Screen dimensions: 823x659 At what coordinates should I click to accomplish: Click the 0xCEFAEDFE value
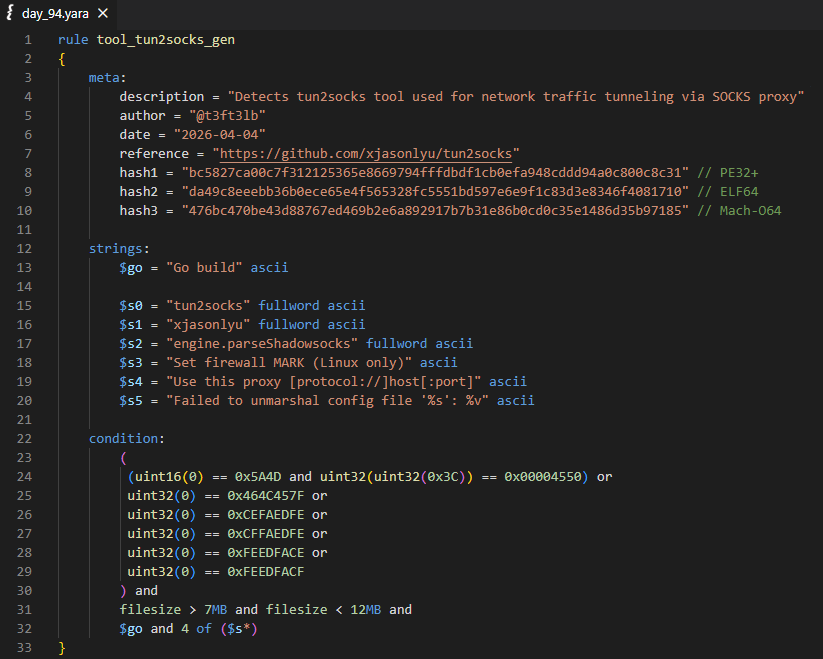(266, 515)
